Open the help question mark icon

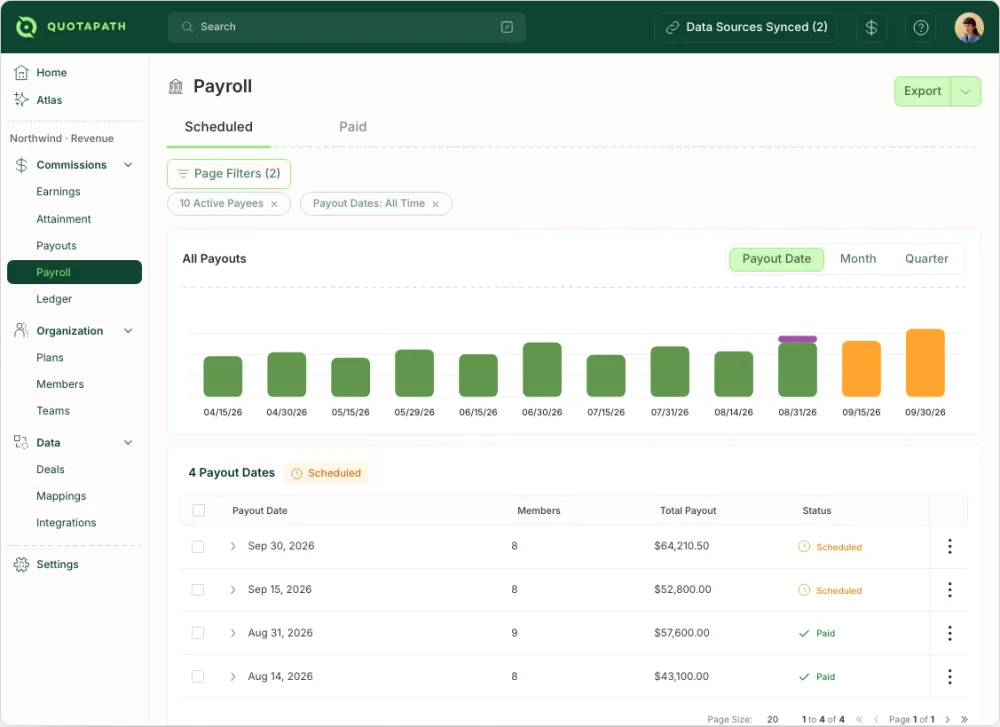(921, 27)
